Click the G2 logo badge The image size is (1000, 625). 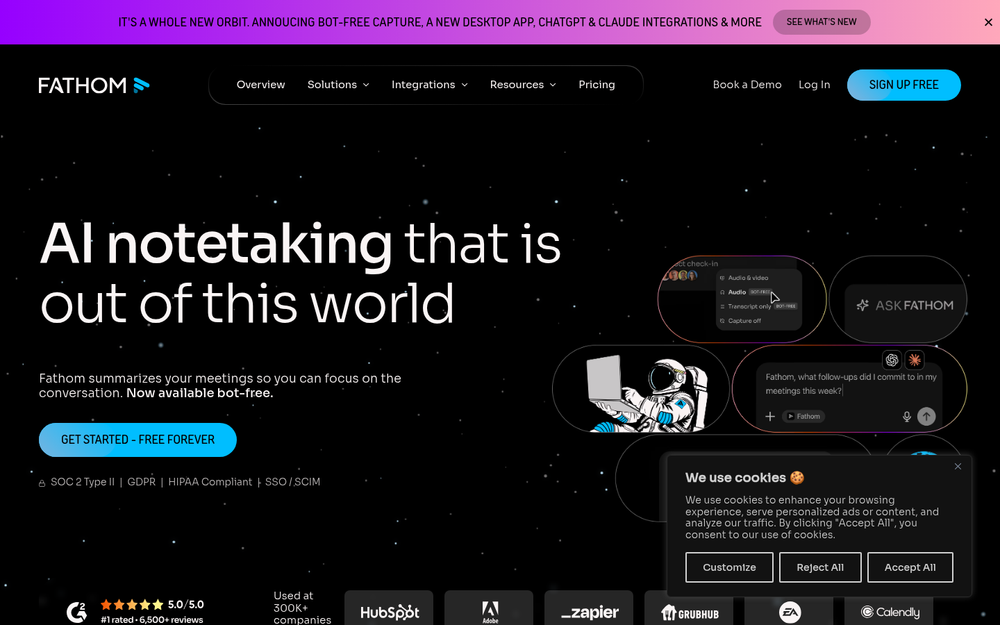pyautogui.click(x=77, y=612)
